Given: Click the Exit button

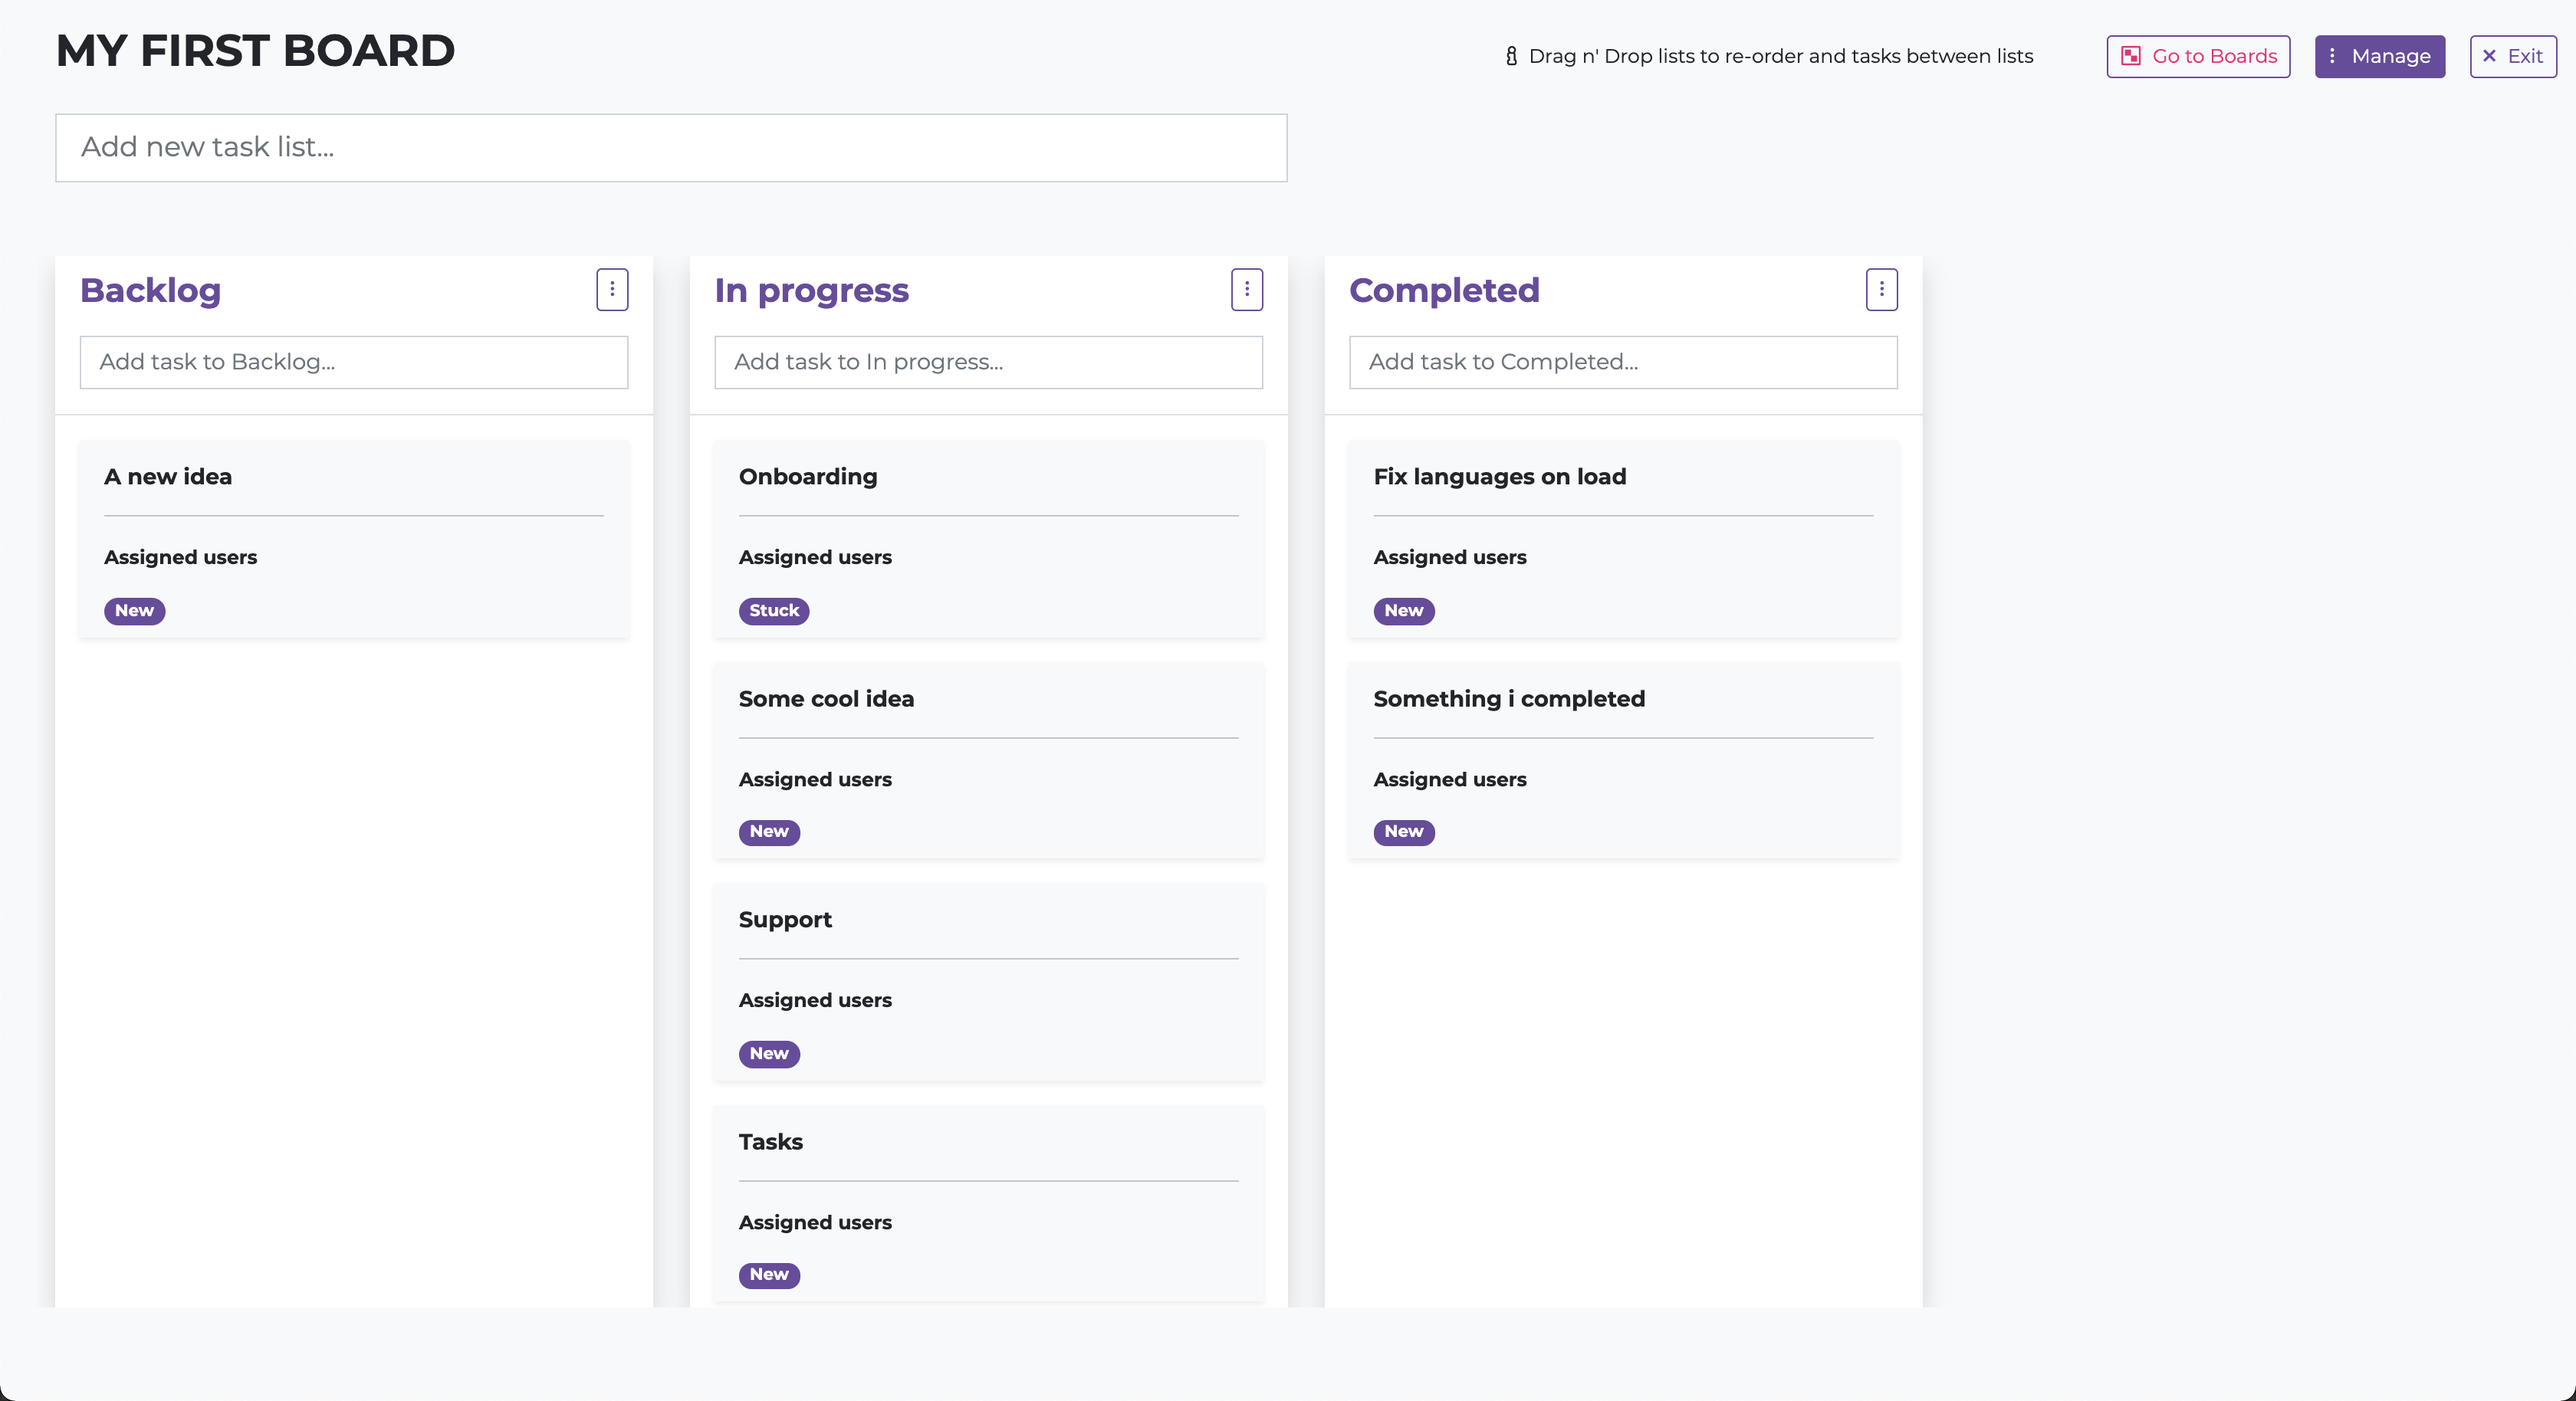Looking at the screenshot, I should pyautogui.click(x=2513, y=56).
